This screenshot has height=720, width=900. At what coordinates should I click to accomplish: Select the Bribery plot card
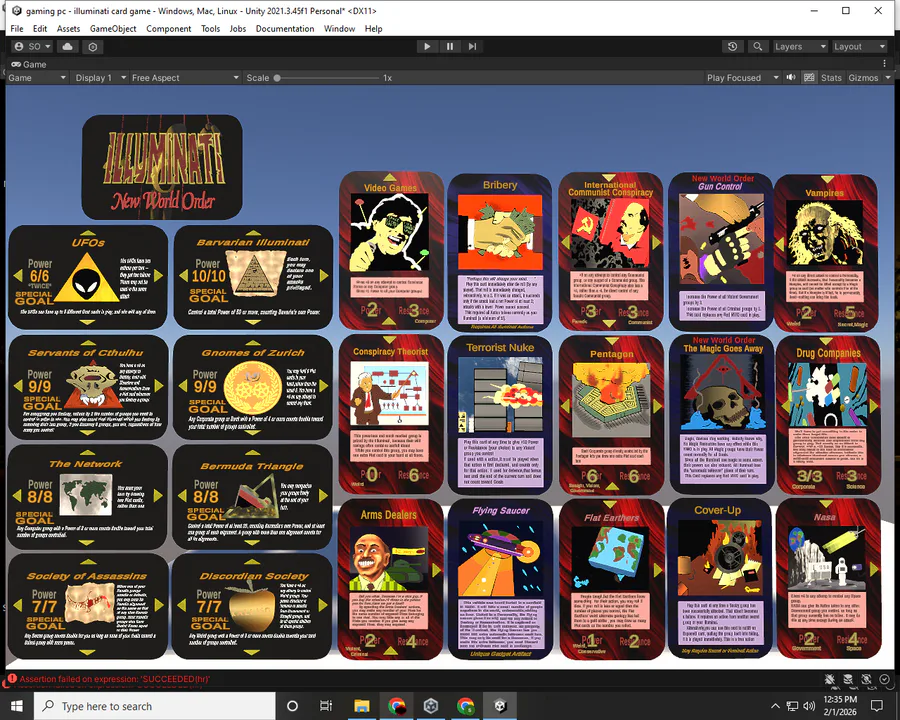click(x=499, y=253)
